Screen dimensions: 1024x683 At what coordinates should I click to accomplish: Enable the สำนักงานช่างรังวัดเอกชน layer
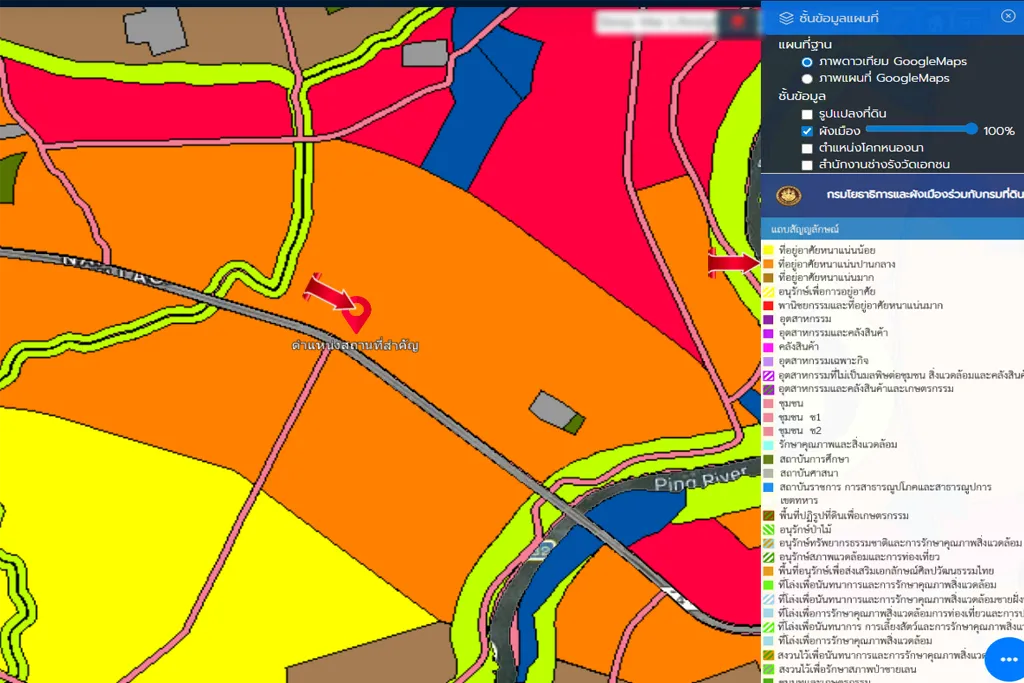point(807,165)
